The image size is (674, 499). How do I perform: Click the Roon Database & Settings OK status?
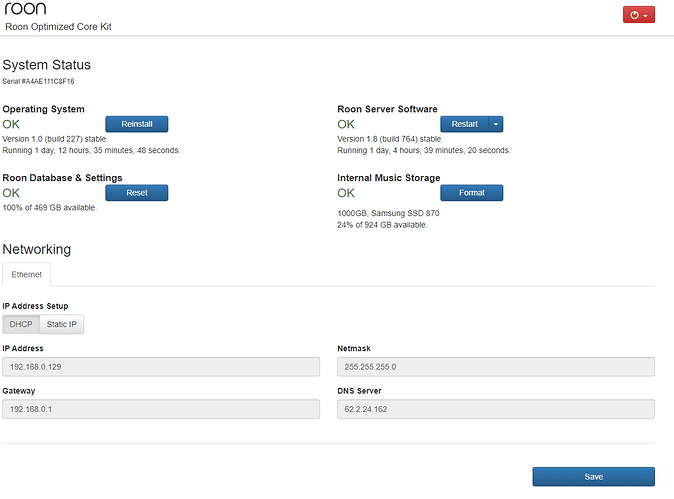pyautogui.click(x=11, y=193)
